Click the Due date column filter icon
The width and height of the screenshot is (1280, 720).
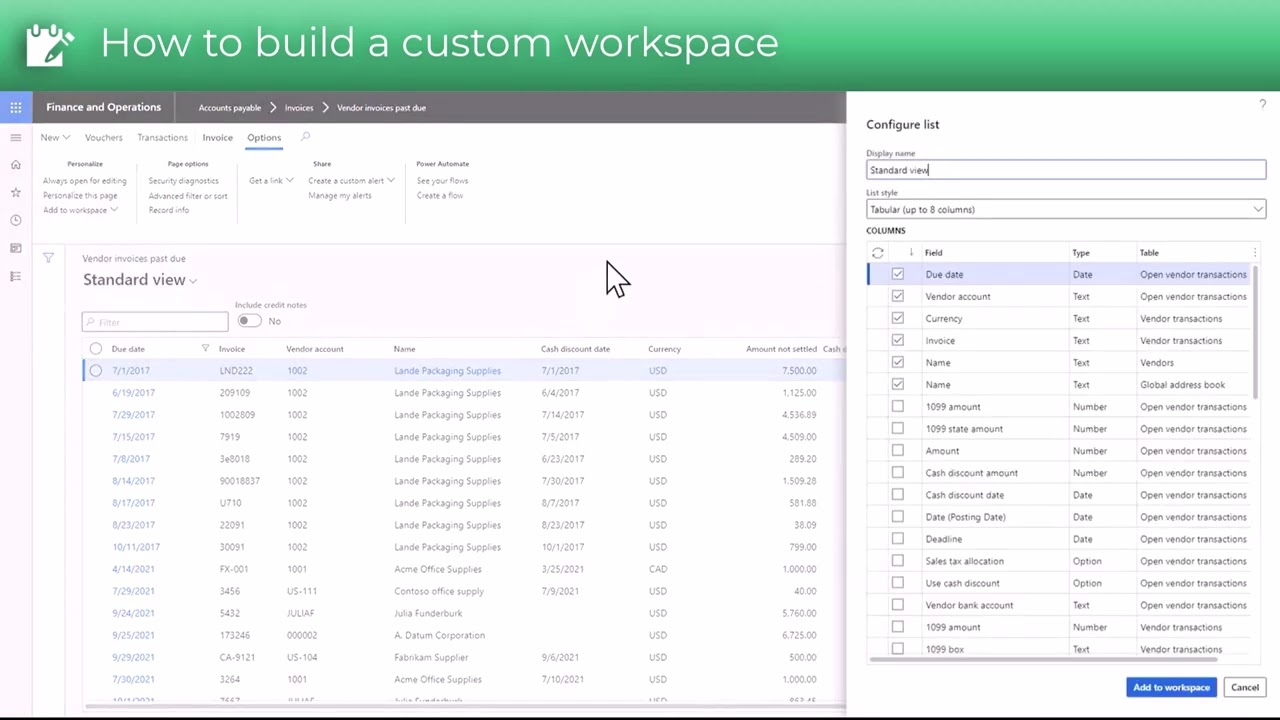205,349
